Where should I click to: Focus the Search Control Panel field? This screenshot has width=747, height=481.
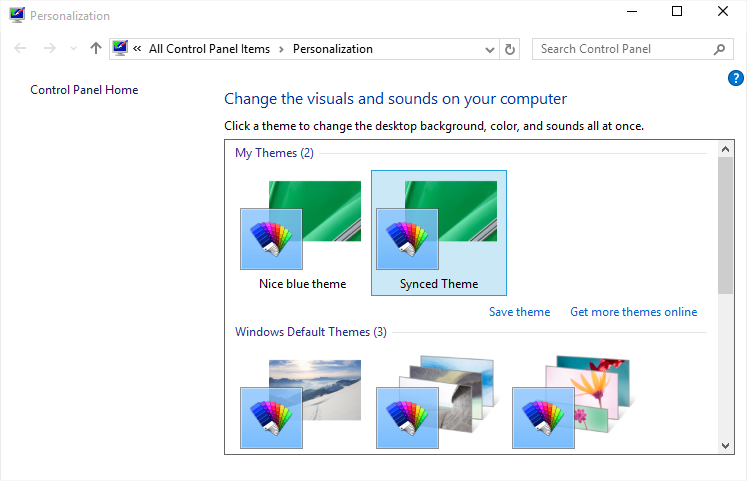(632, 49)
